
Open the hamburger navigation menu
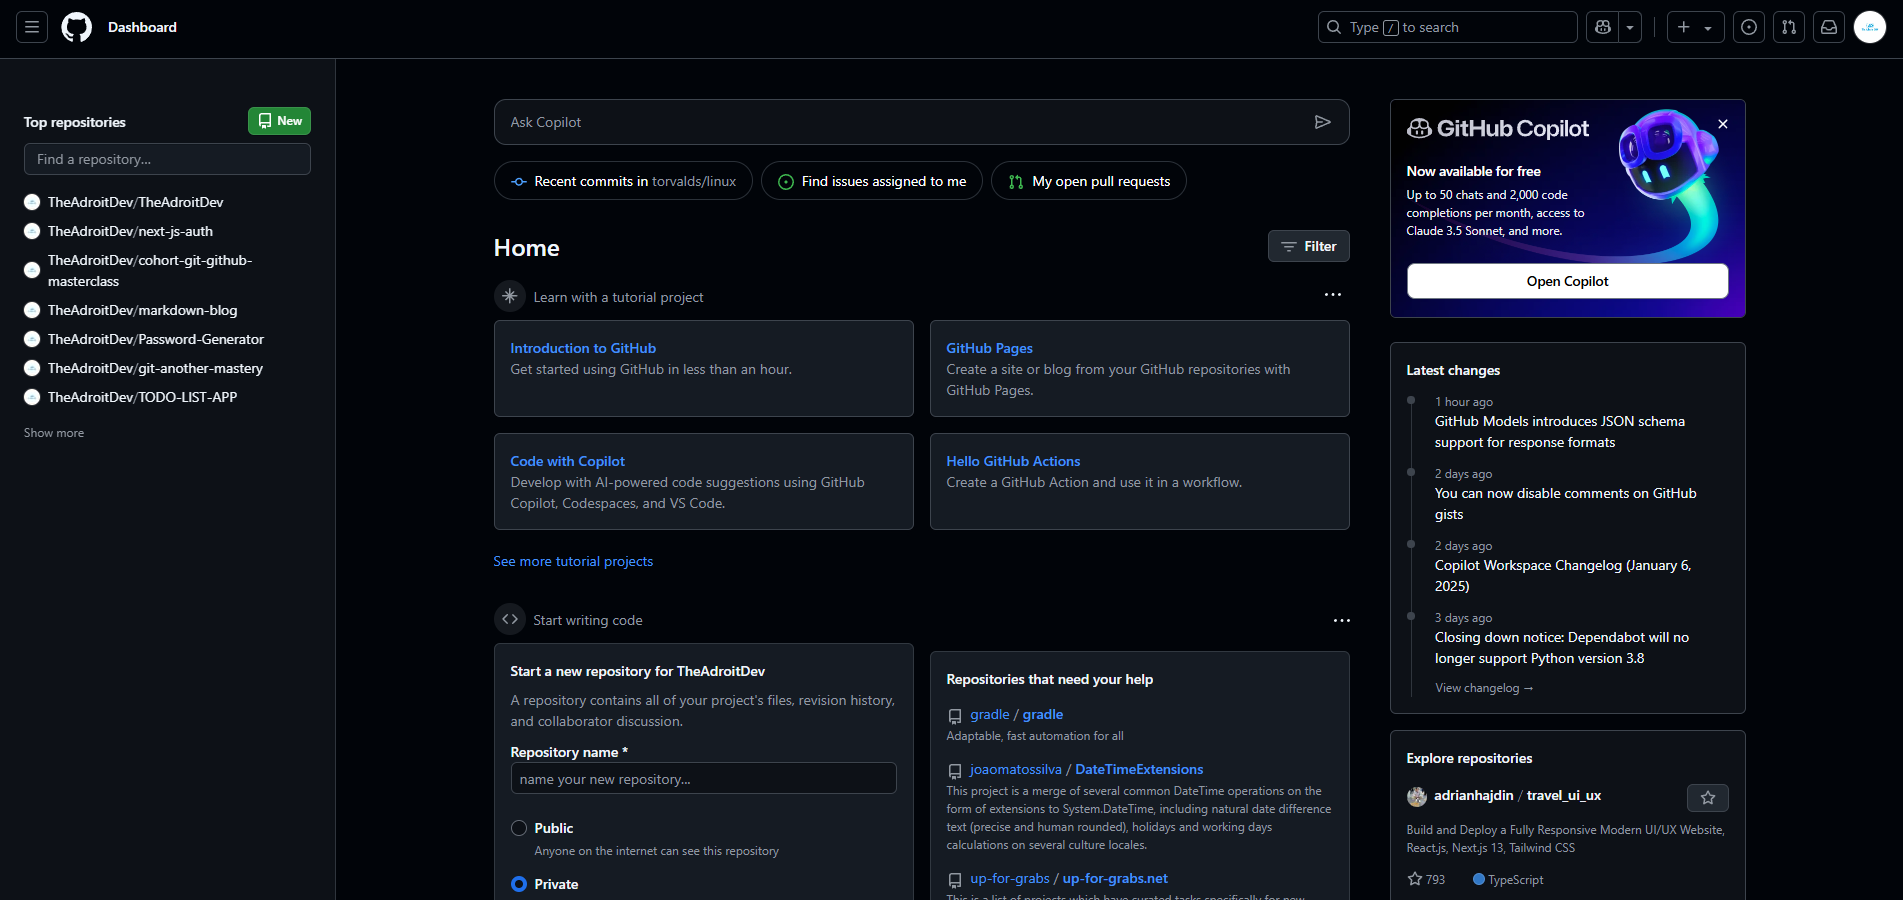click(31, 27)
